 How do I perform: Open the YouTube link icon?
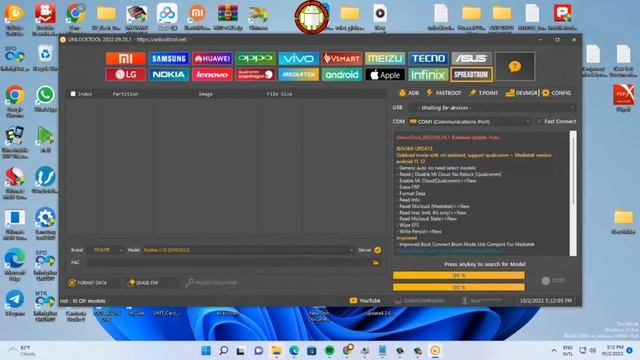[353, 300]
